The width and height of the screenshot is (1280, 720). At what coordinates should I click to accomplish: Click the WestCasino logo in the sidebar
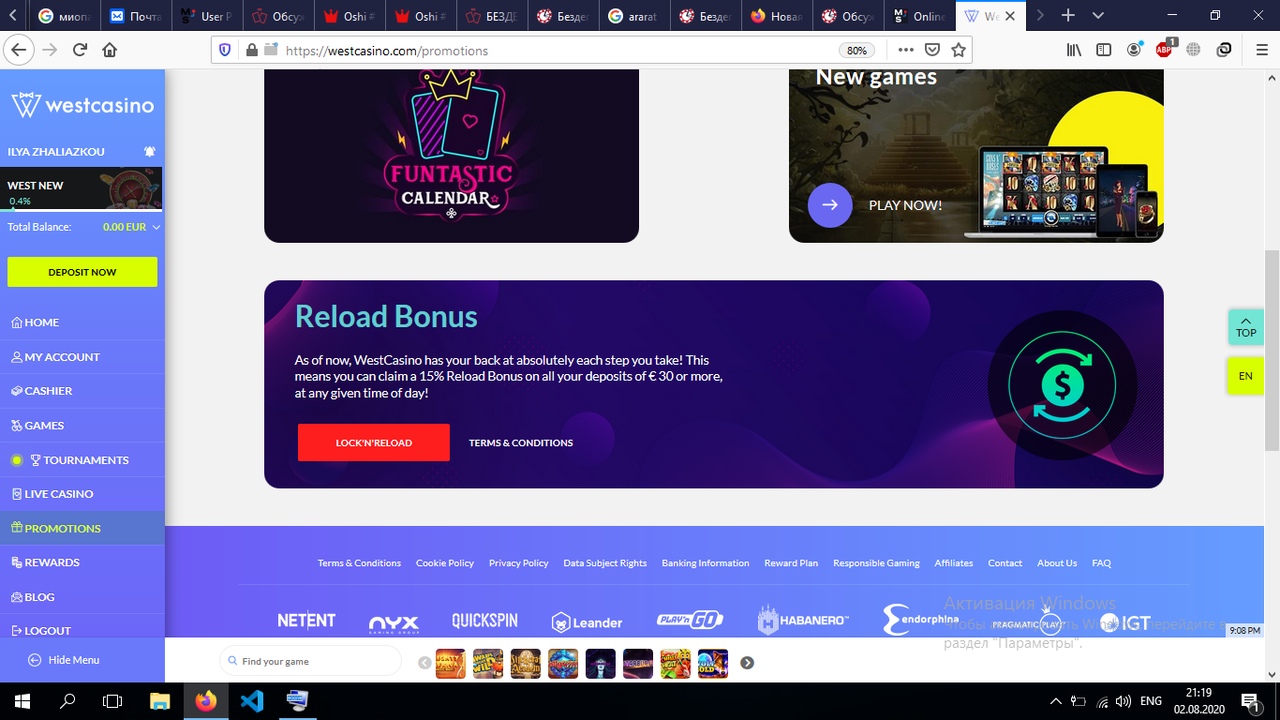[82, 105]
